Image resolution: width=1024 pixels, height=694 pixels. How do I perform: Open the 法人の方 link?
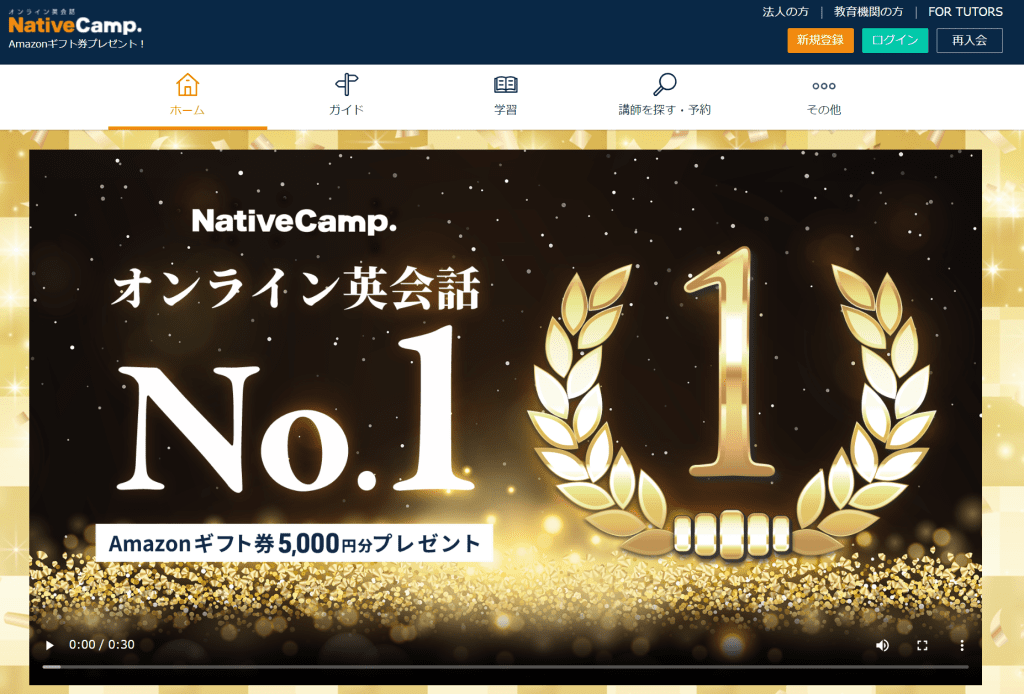pyautogui.click(x=786, y=12)
